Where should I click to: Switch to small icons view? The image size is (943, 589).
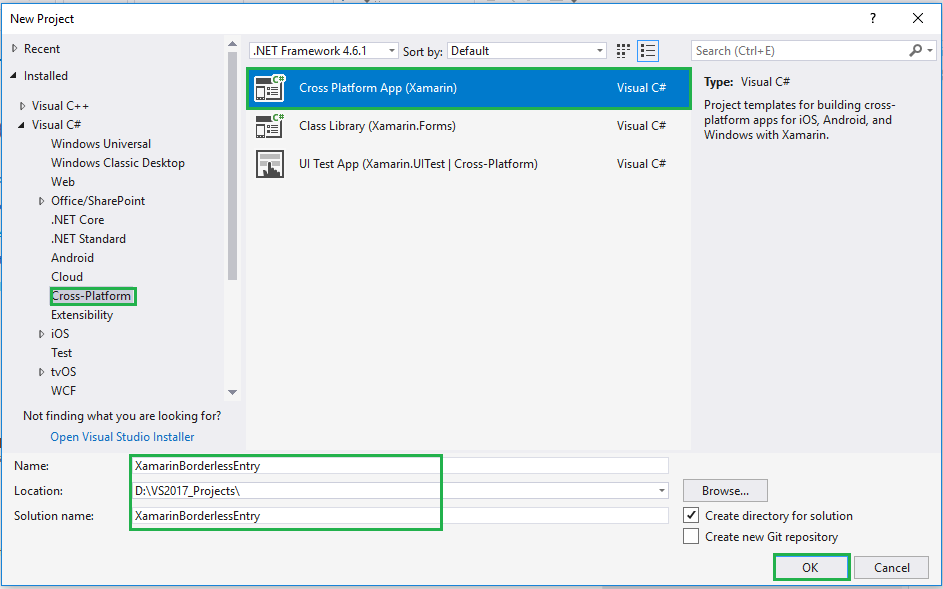click(624, 51)
